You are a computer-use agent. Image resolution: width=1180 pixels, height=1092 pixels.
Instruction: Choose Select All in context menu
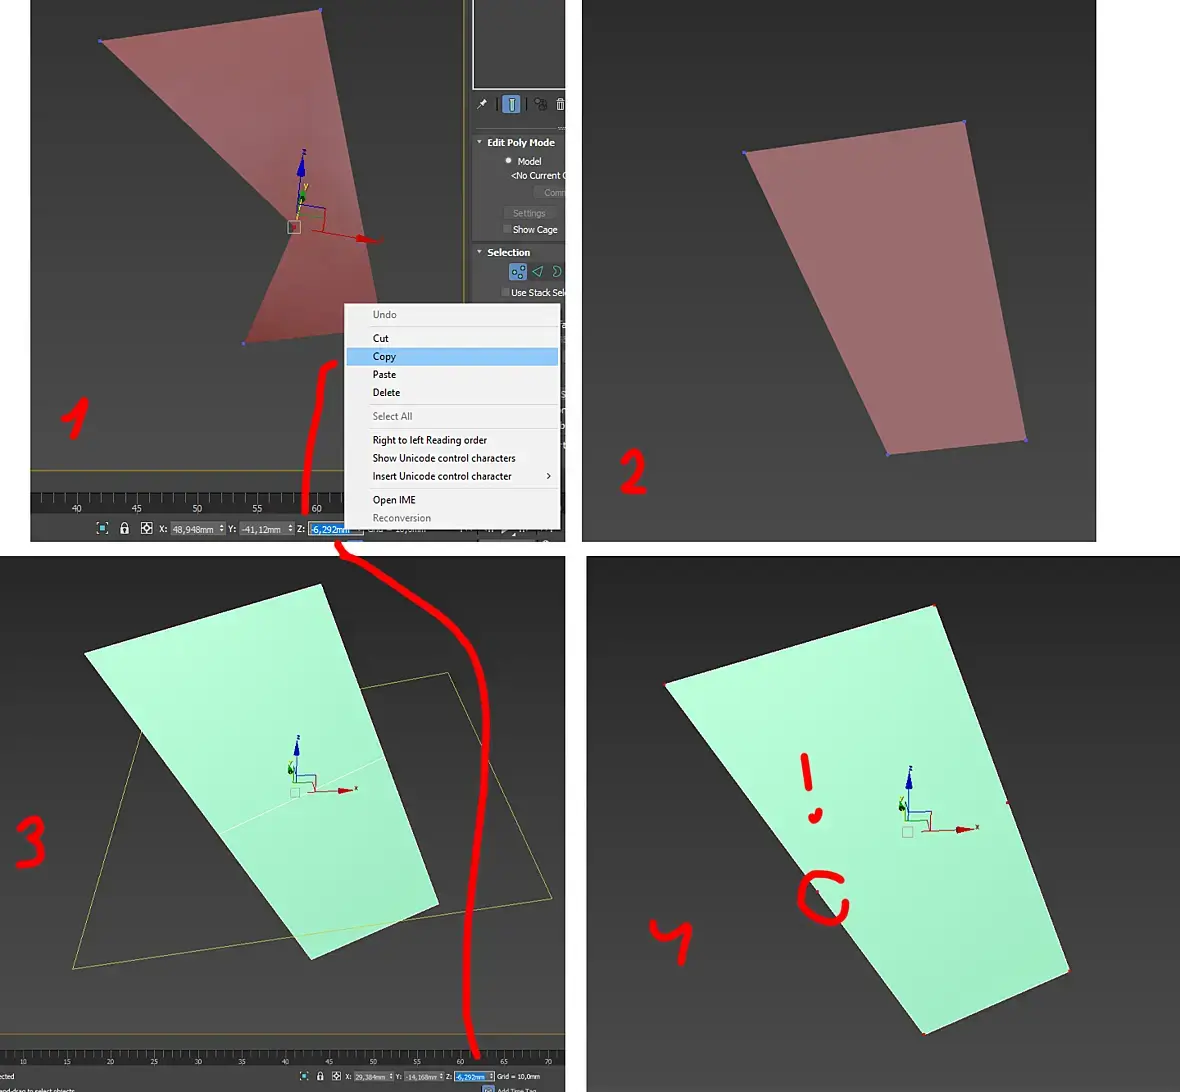coord(452,416)
